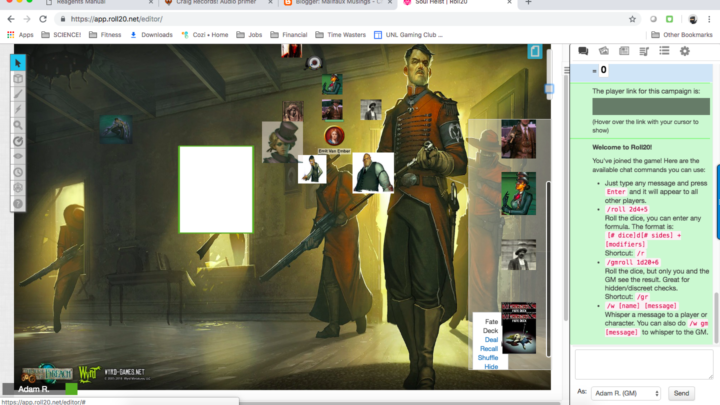The image size is (720, 405).
Task: Focus the chat message text box
Action: tap(644, 364)
